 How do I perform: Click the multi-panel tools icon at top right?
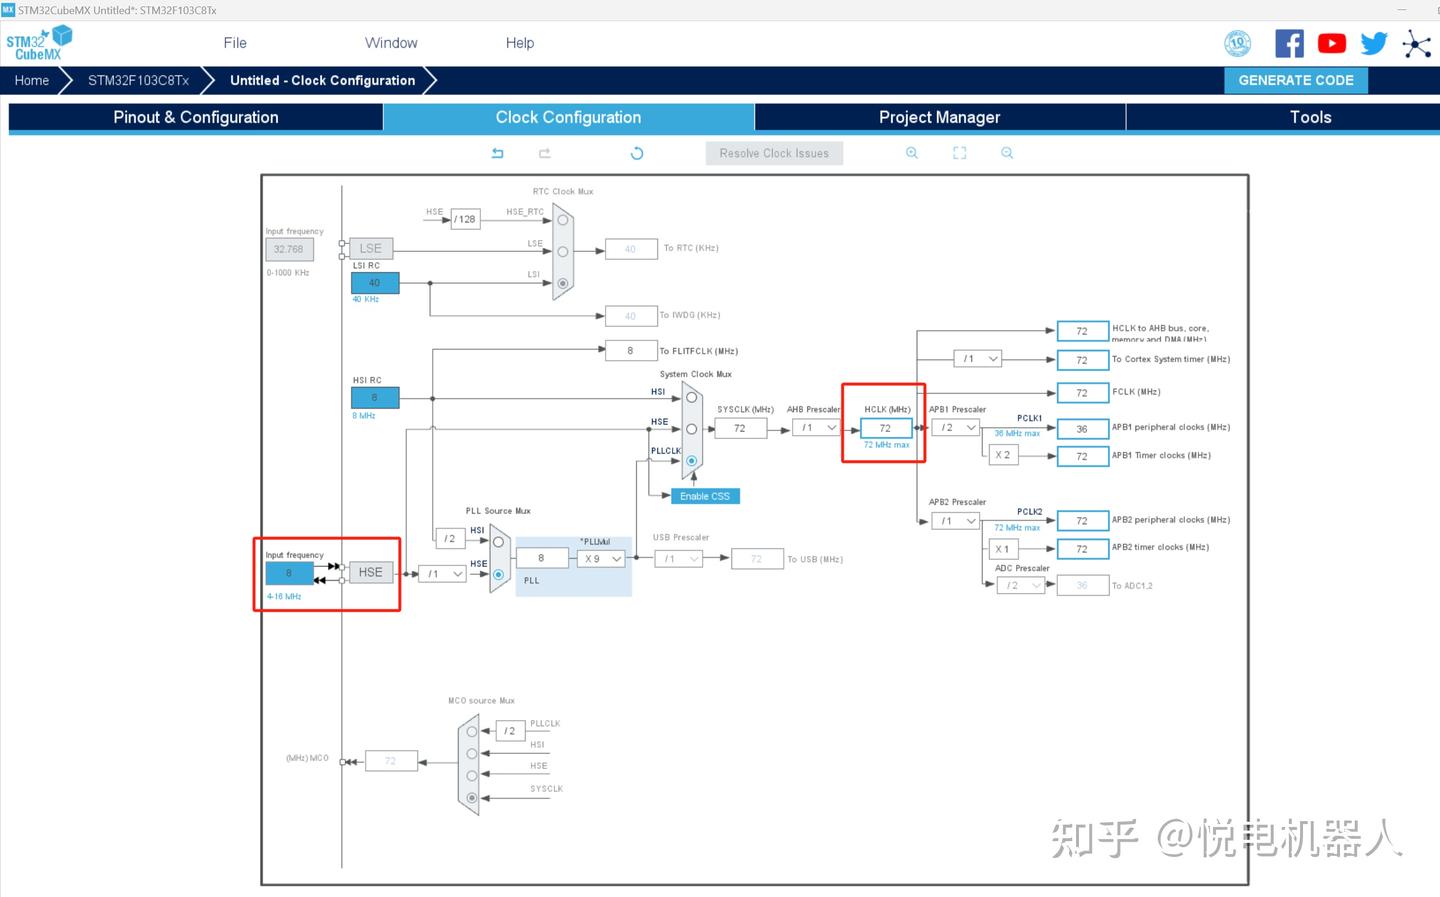pyautogui.click(x=1417, y=44)
